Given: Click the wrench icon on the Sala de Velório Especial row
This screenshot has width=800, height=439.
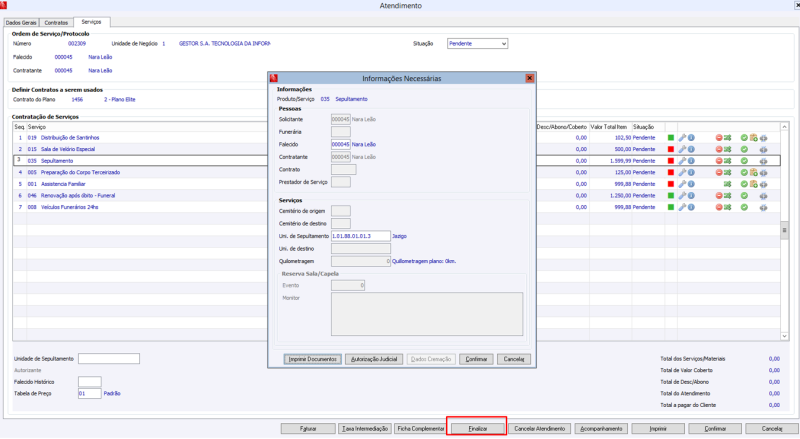Looking at the screenshot, I should coord(682,150).
